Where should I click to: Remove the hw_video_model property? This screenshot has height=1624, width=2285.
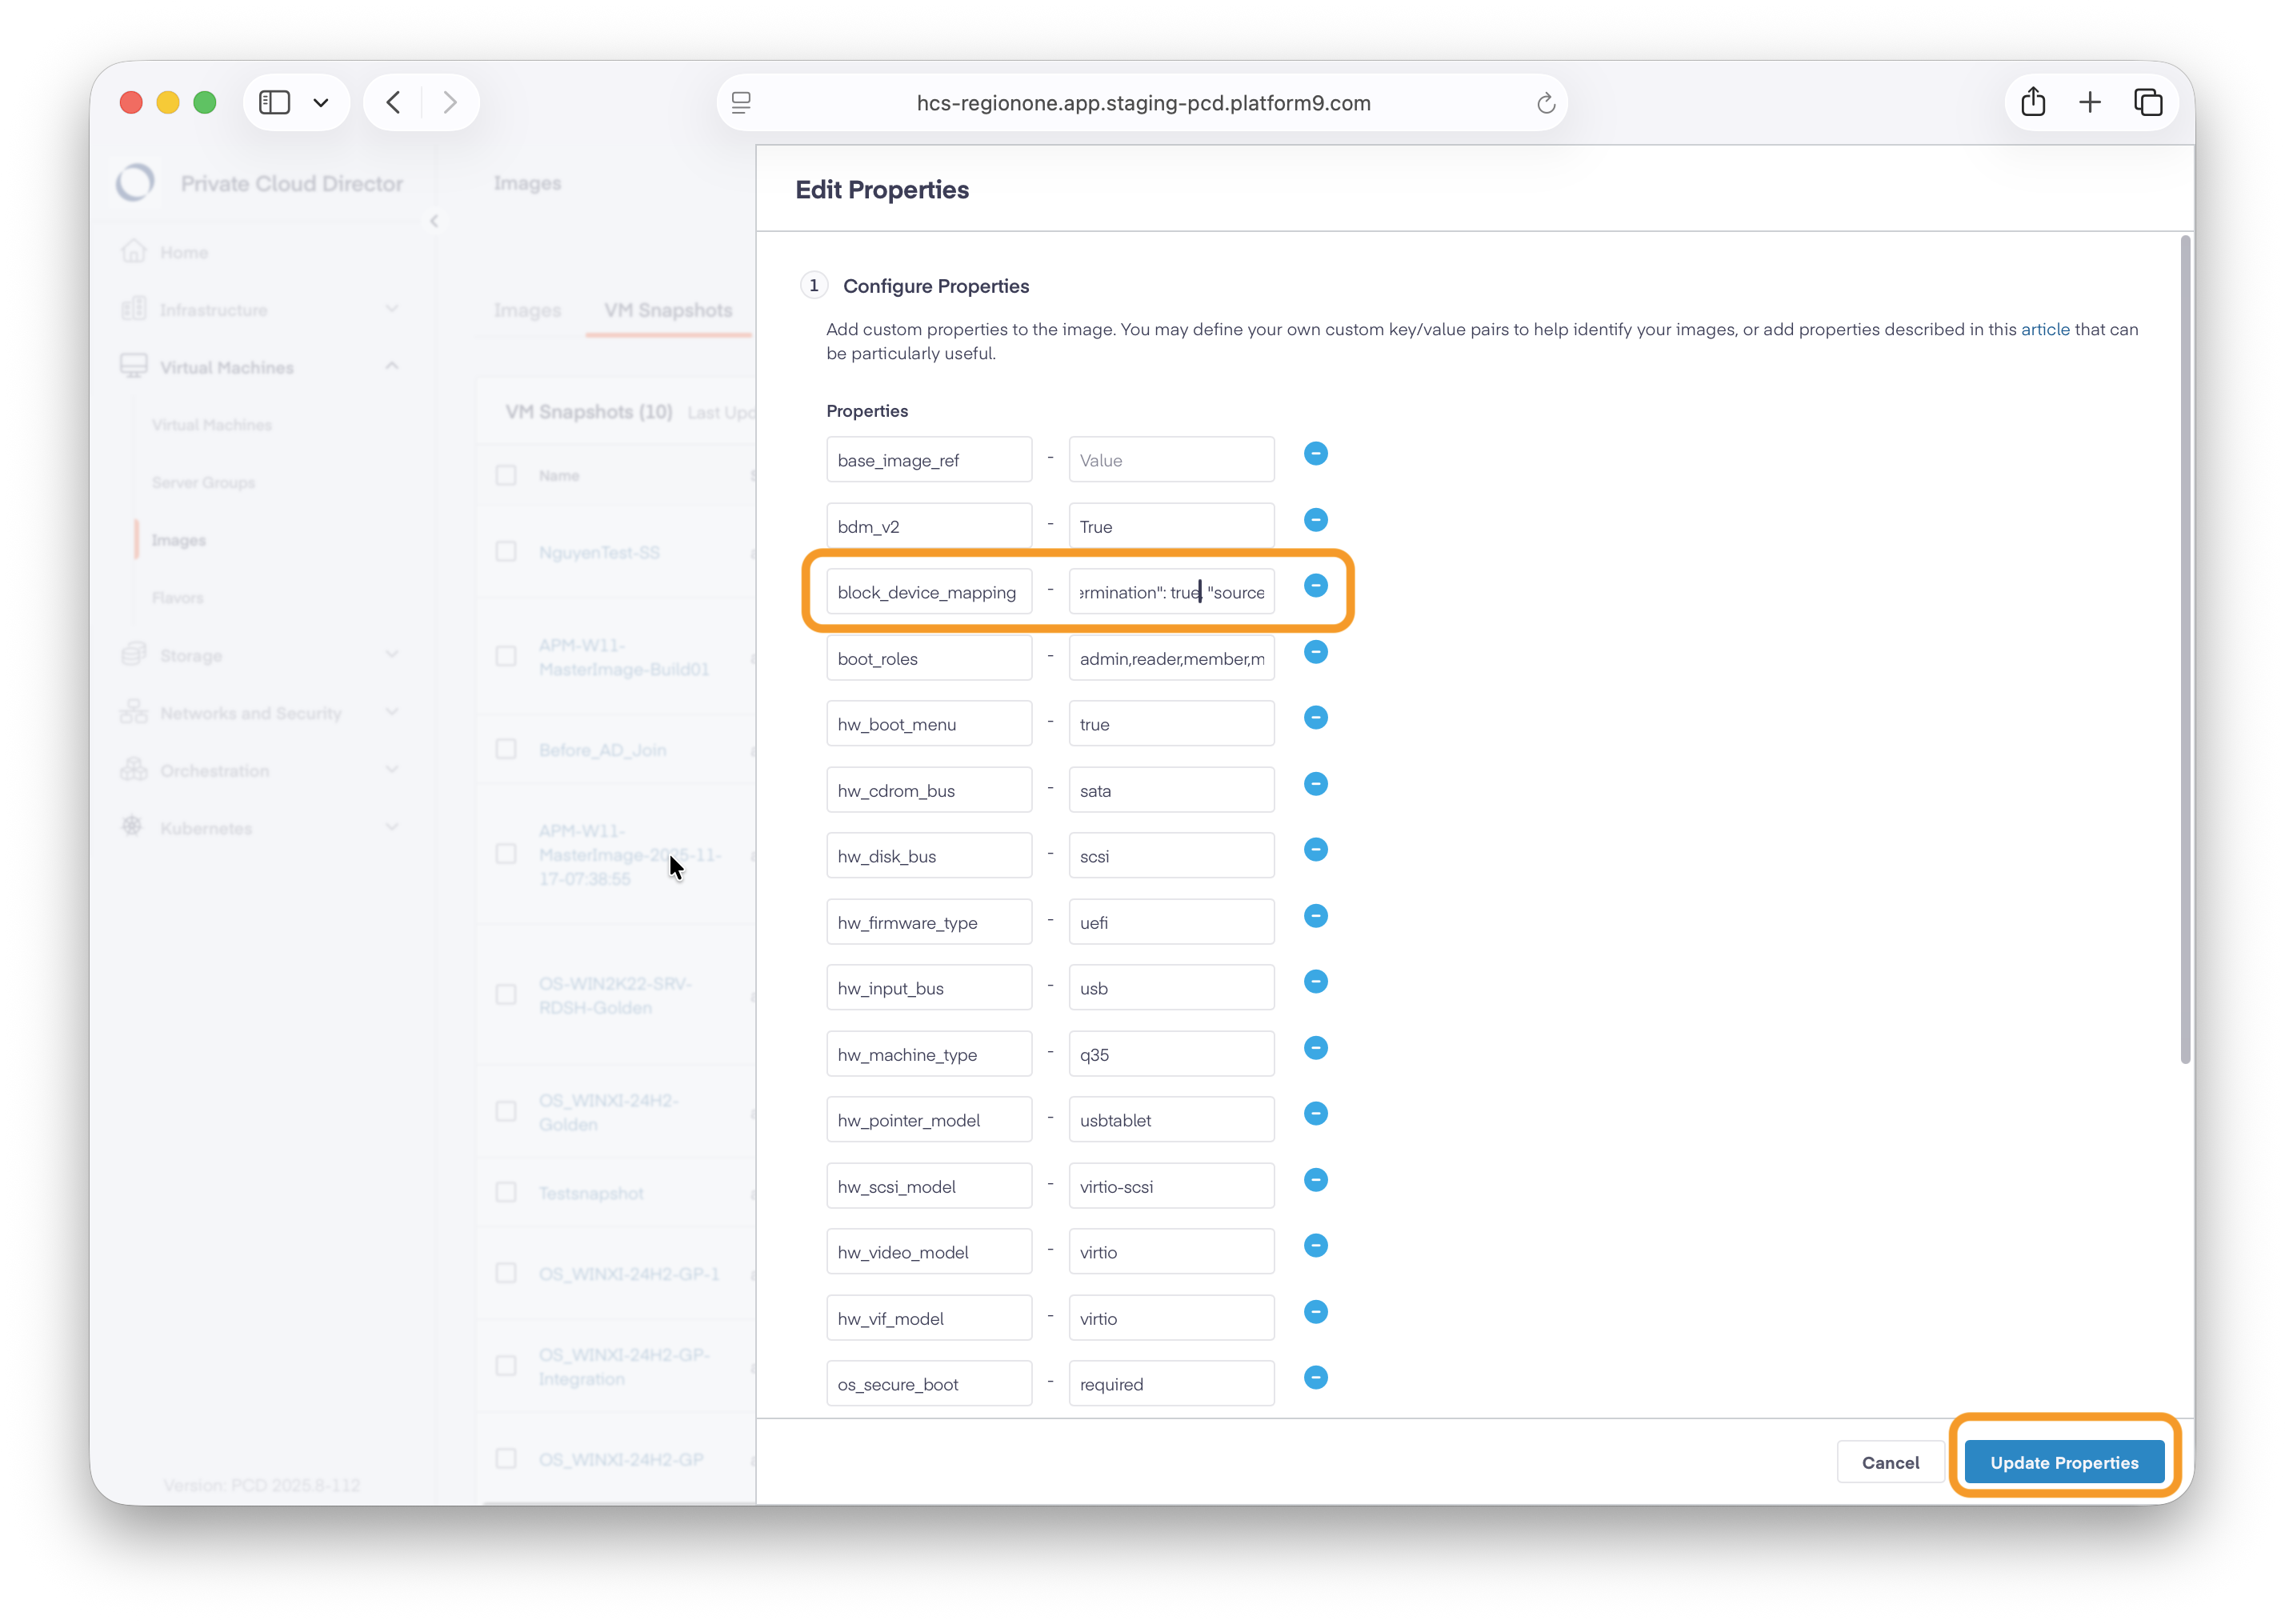1315,1246
